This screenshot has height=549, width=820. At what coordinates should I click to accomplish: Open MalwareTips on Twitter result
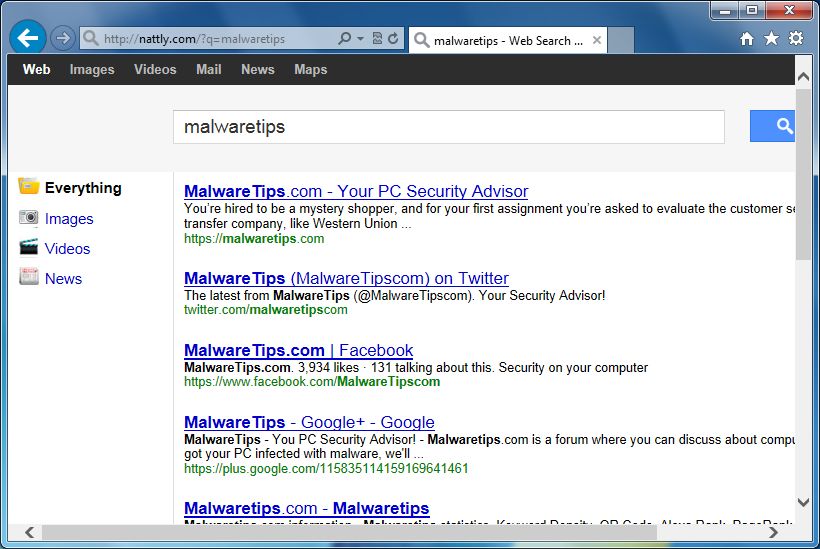[x=346, y=278]
